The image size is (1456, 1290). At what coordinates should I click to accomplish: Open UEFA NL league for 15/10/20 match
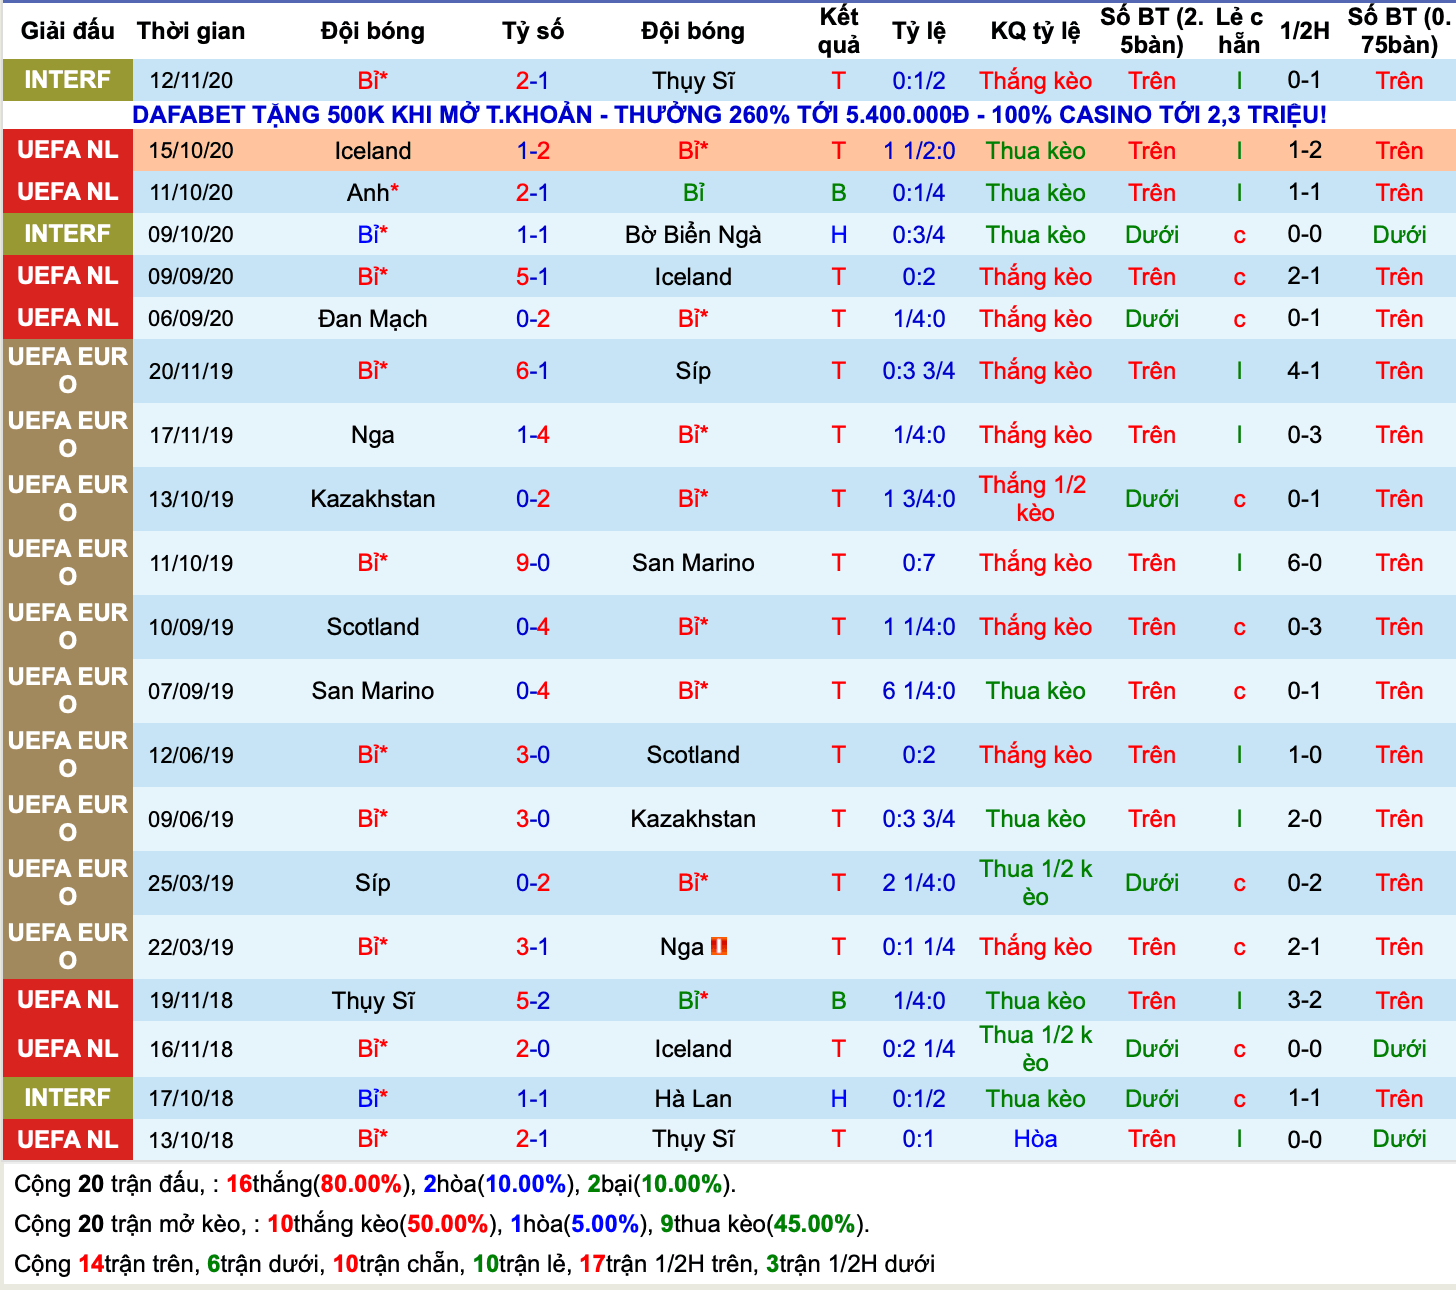tap(67, 150)
